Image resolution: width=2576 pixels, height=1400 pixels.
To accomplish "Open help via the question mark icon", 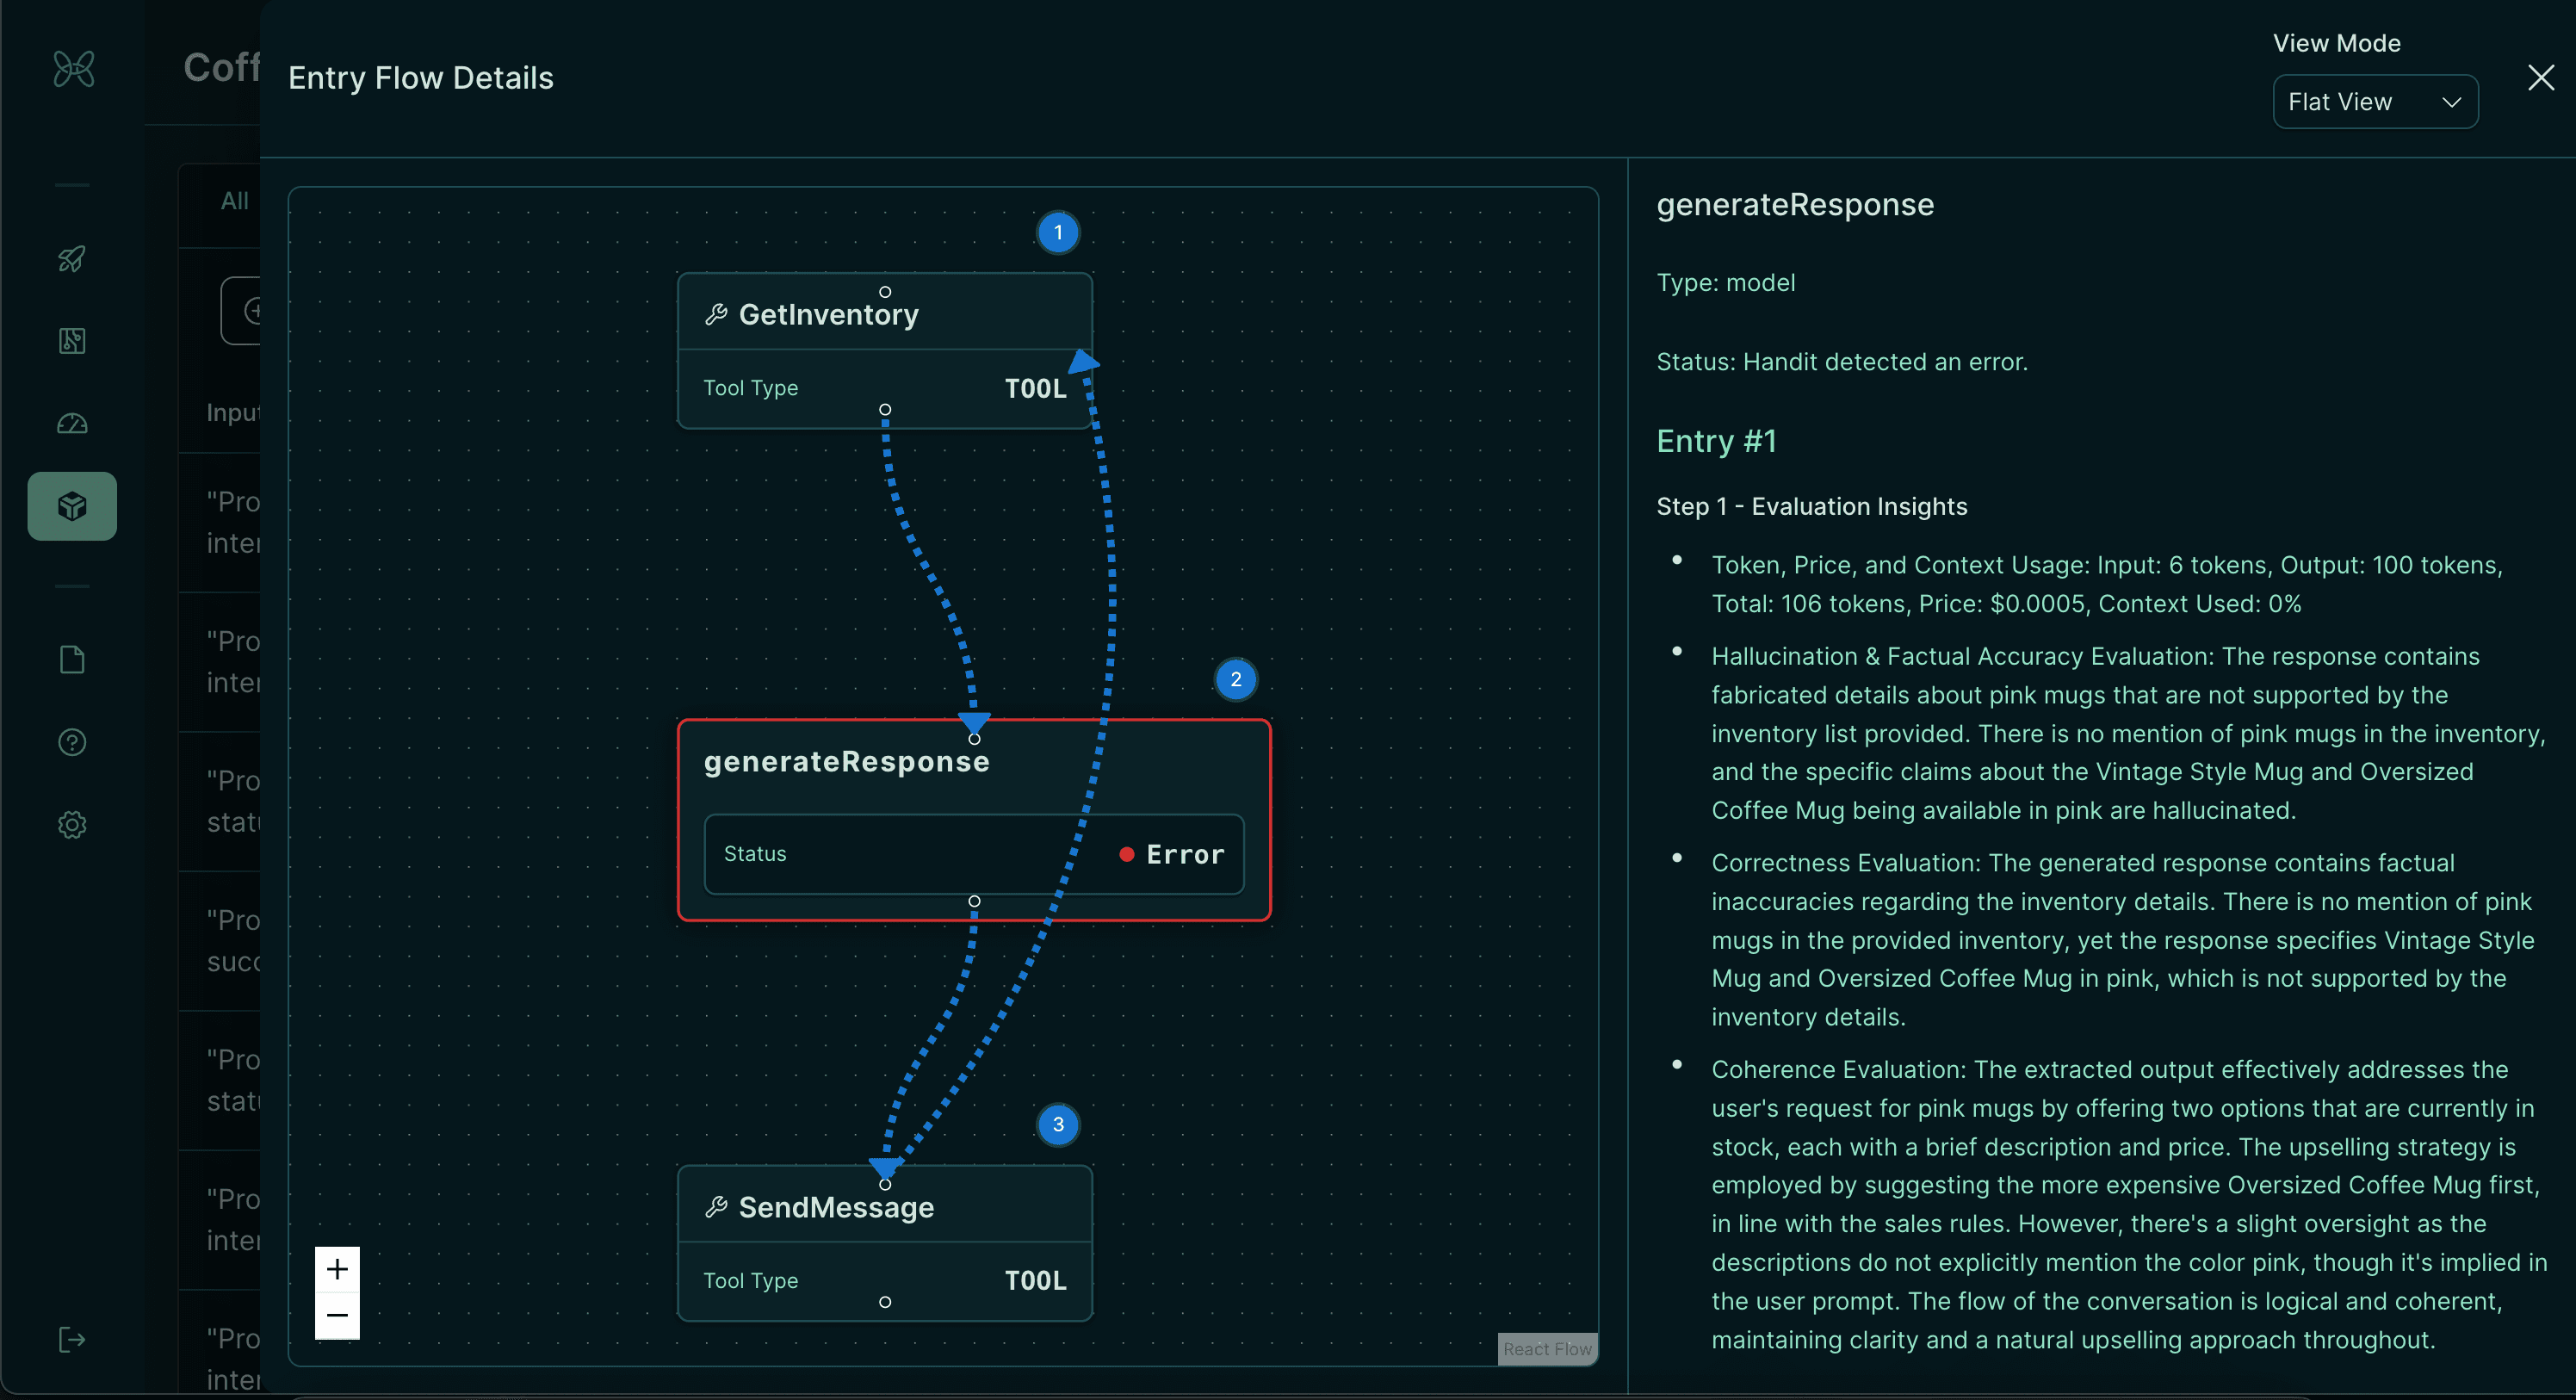I will pos(72,742).
